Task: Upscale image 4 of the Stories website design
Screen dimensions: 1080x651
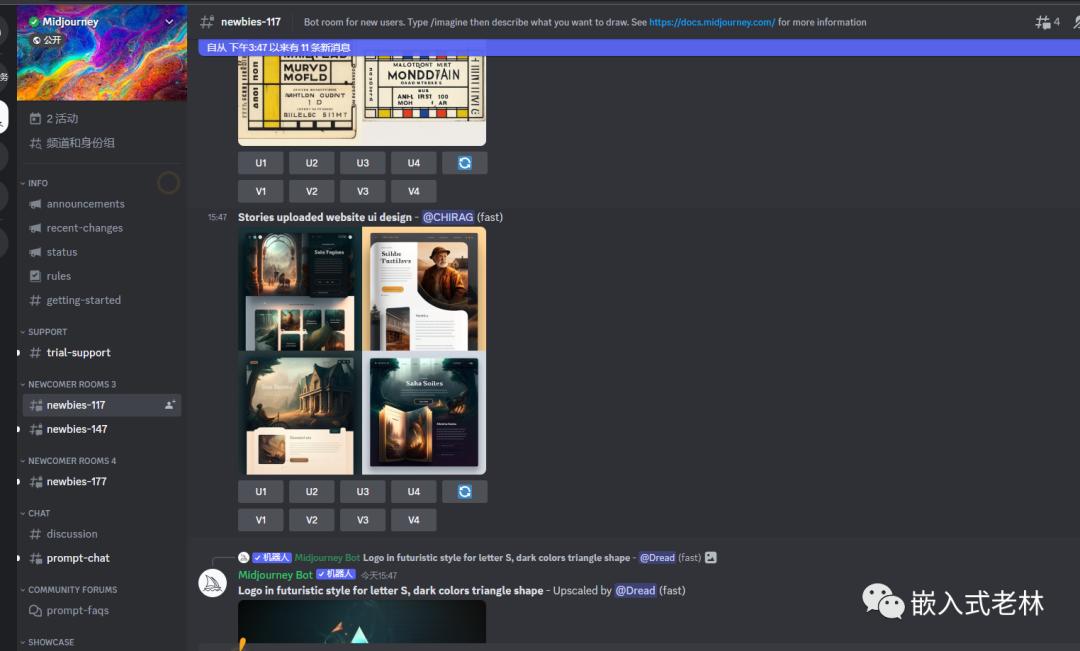Action: tap(413, 492)
